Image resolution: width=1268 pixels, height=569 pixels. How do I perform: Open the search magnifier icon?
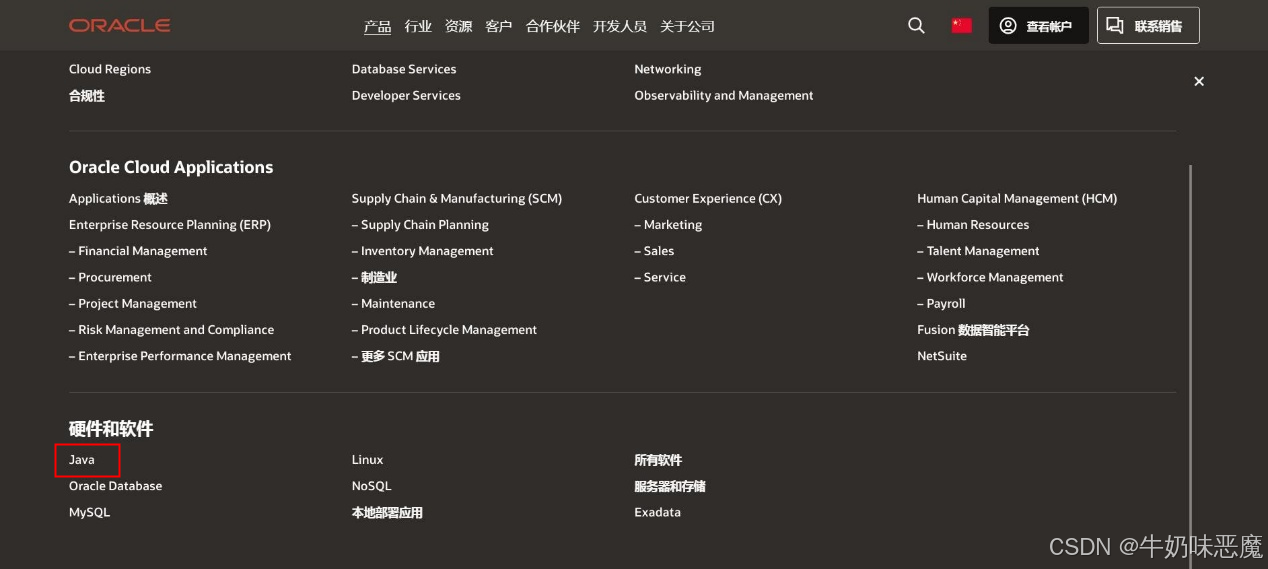tap(916, 25)
